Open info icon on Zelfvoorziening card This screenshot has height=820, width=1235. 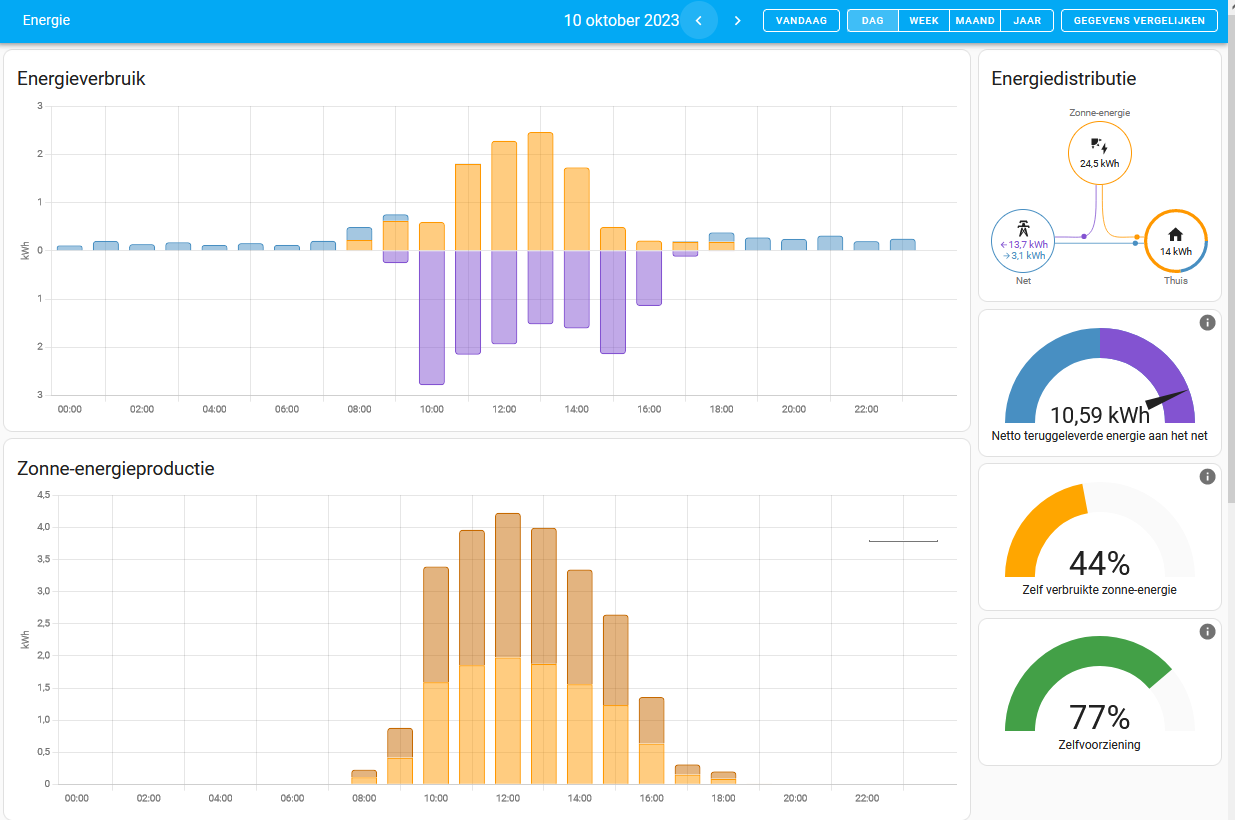pyautogui.click(x=1207, y=632)
